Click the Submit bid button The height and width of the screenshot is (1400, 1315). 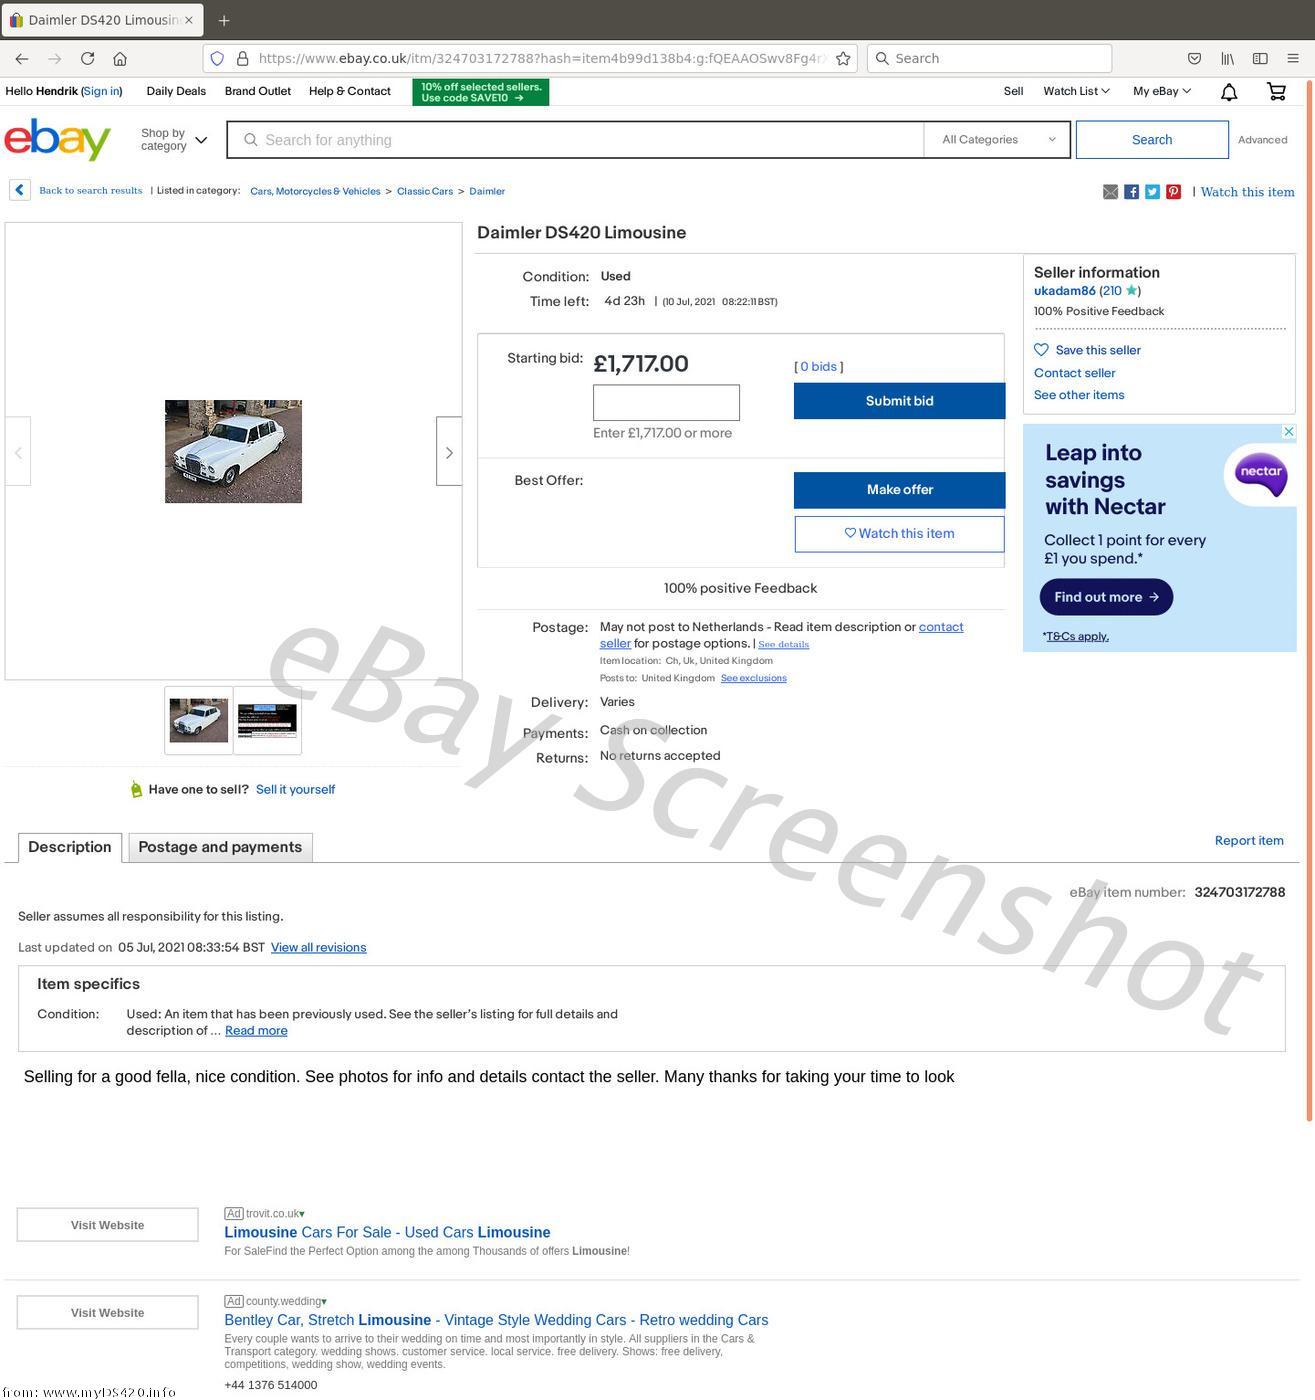(x=899, y=401)
